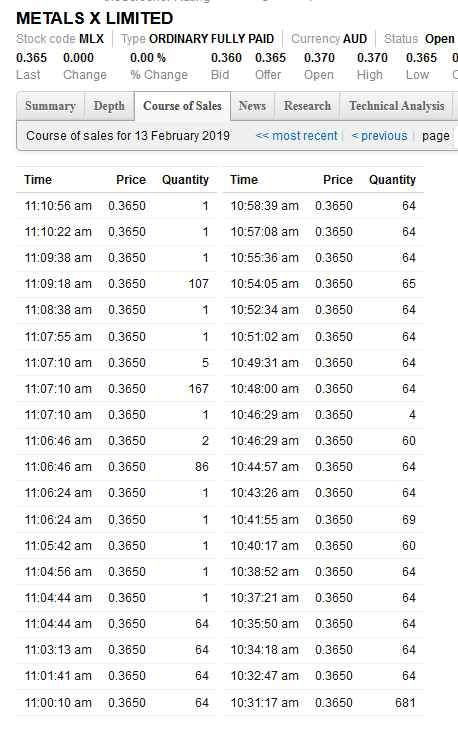Open the Summary tab
This screenshot has height=729, width=458.
point(50,106)
